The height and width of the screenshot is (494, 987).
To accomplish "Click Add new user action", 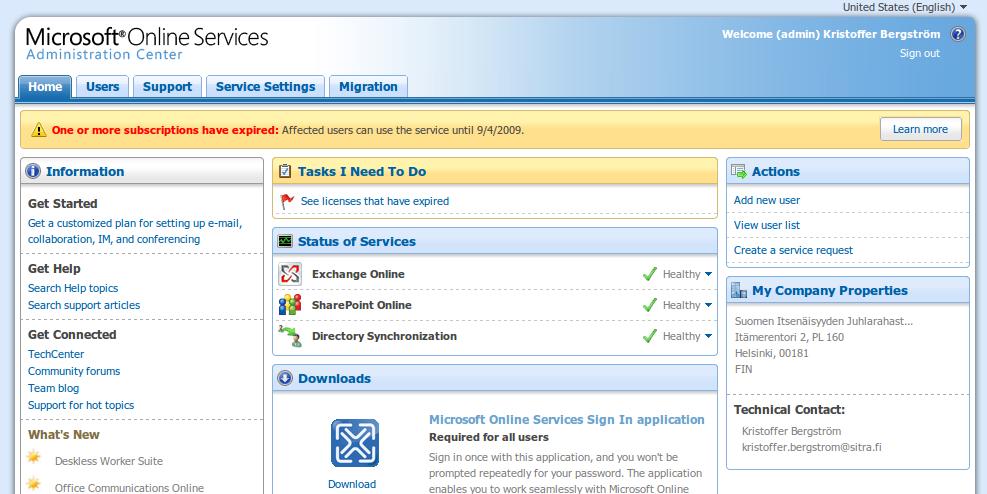I will [767, 200].
